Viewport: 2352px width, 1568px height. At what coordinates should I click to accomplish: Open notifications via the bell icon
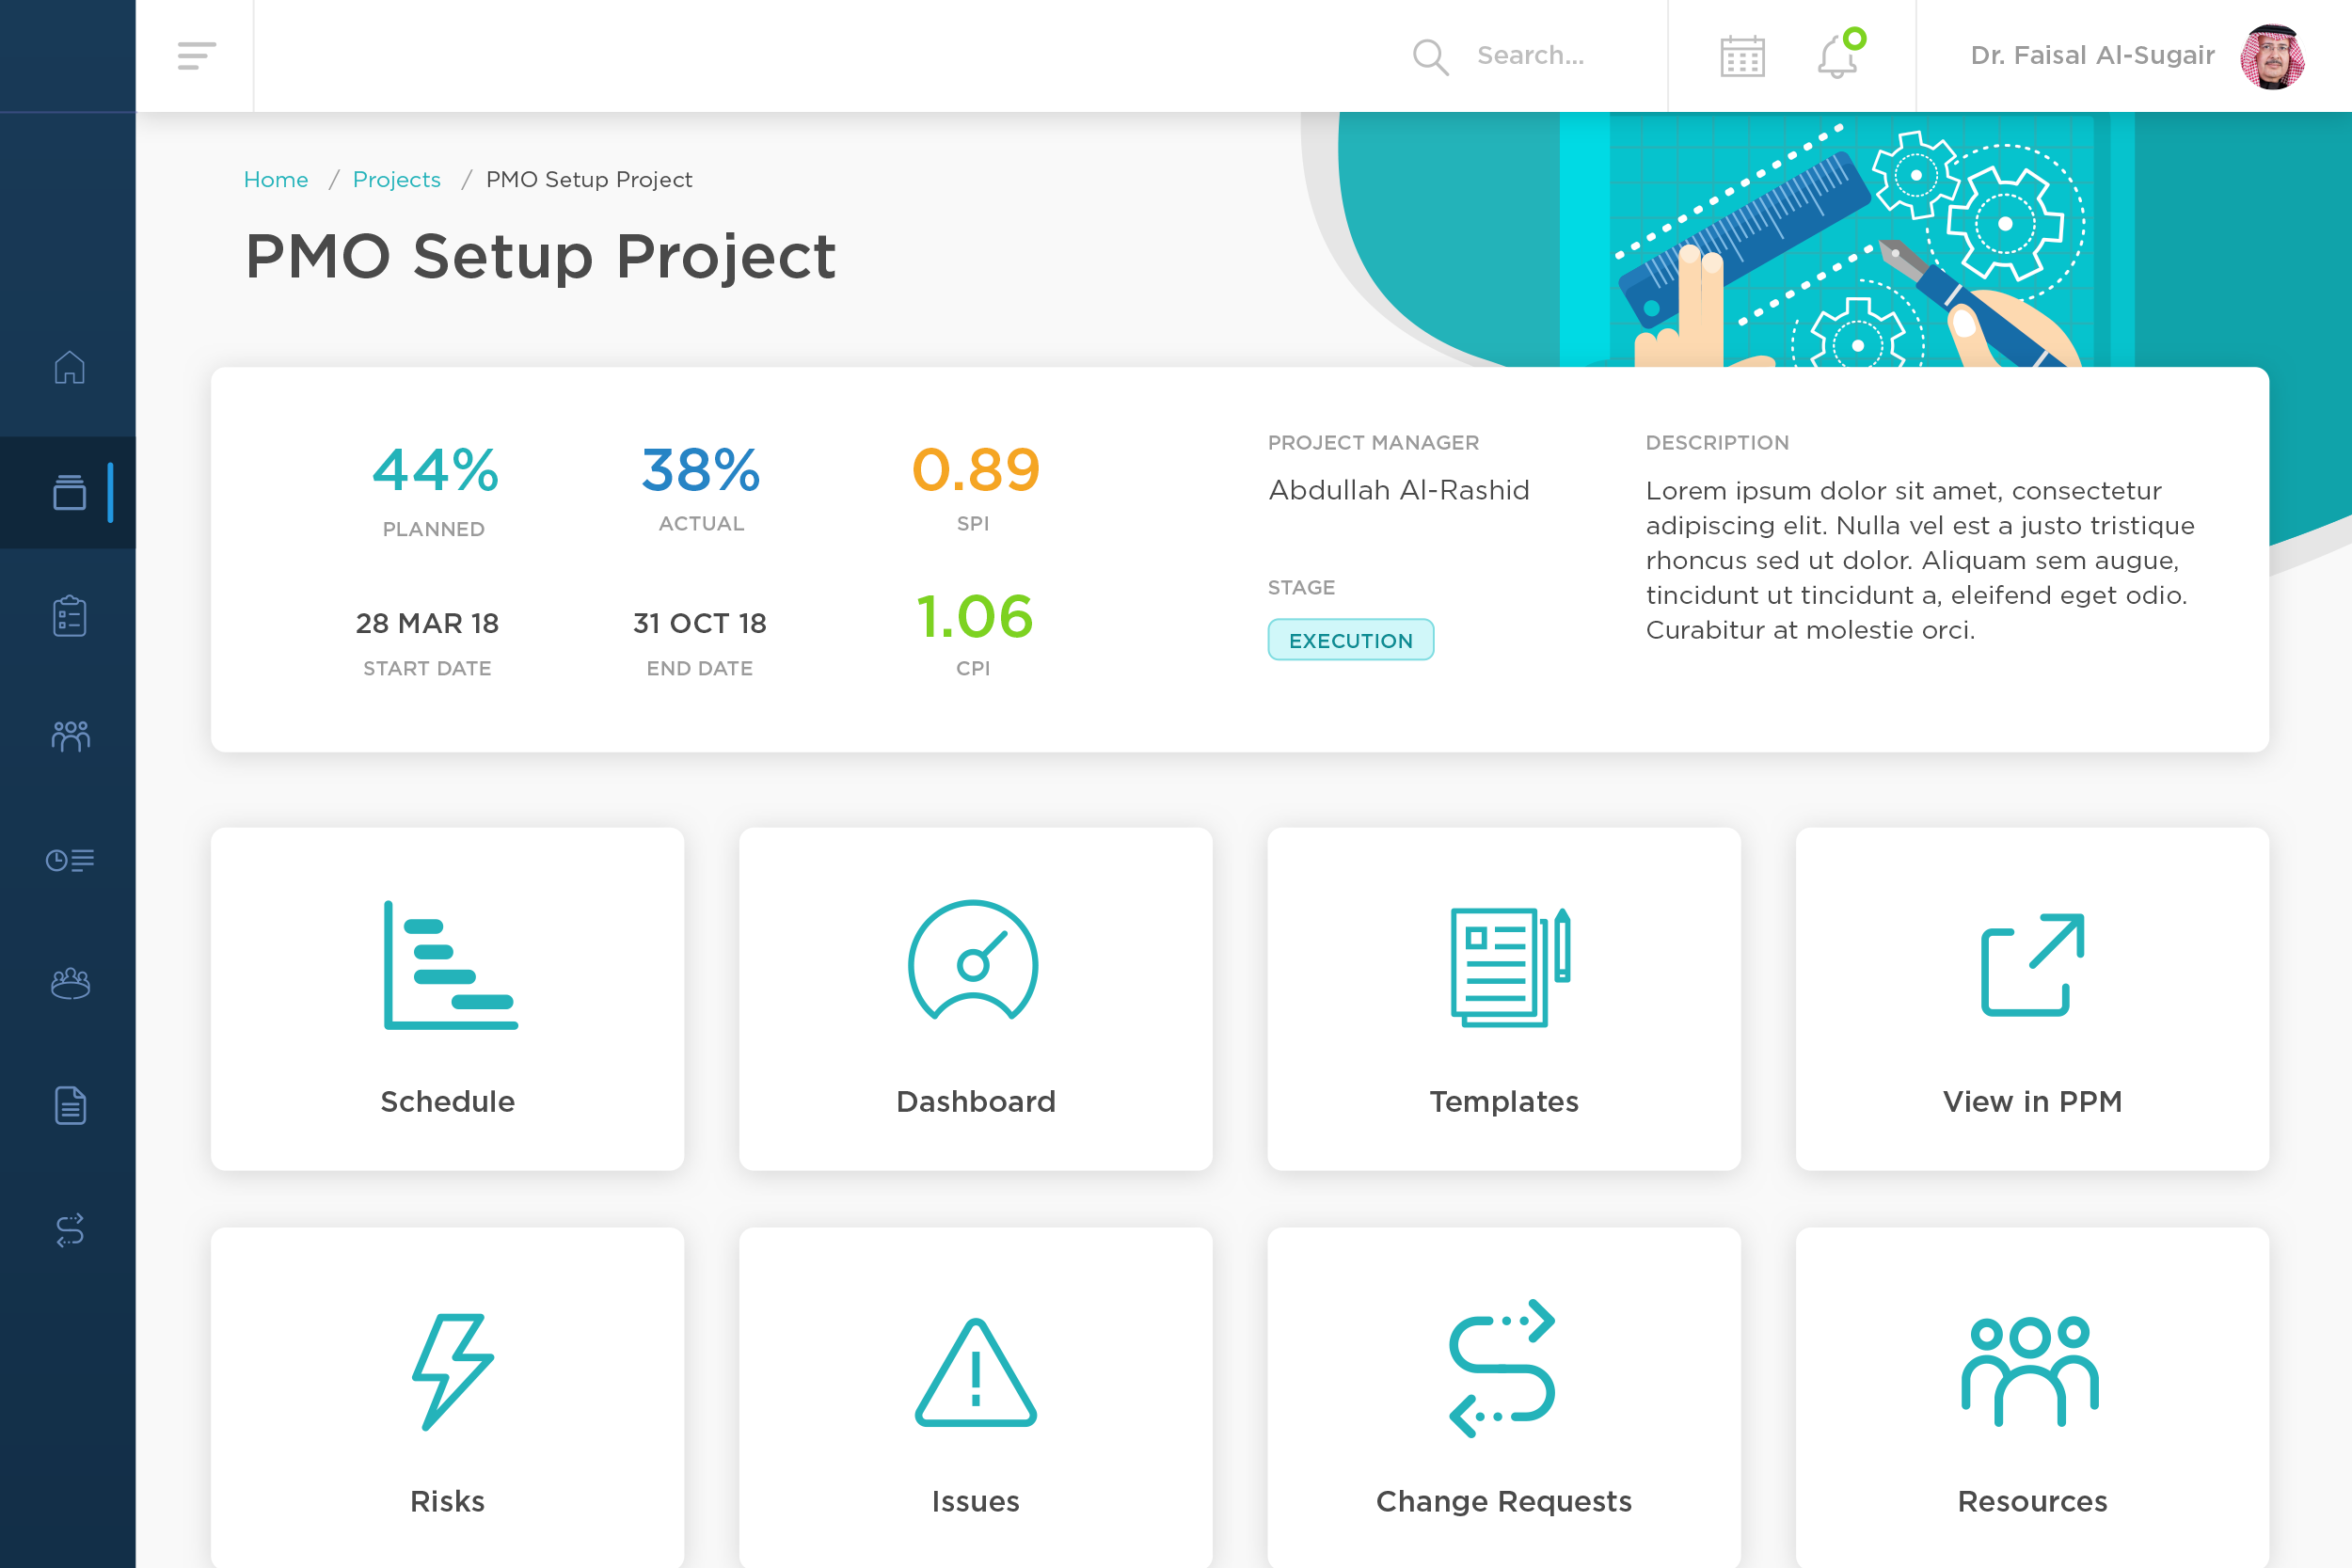tap(1838, 58)
